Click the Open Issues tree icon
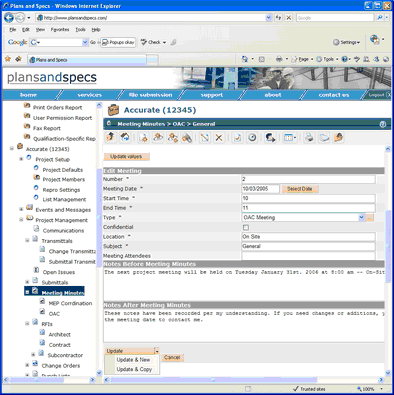The image size is (394, 395). click(x=36, y=270)
